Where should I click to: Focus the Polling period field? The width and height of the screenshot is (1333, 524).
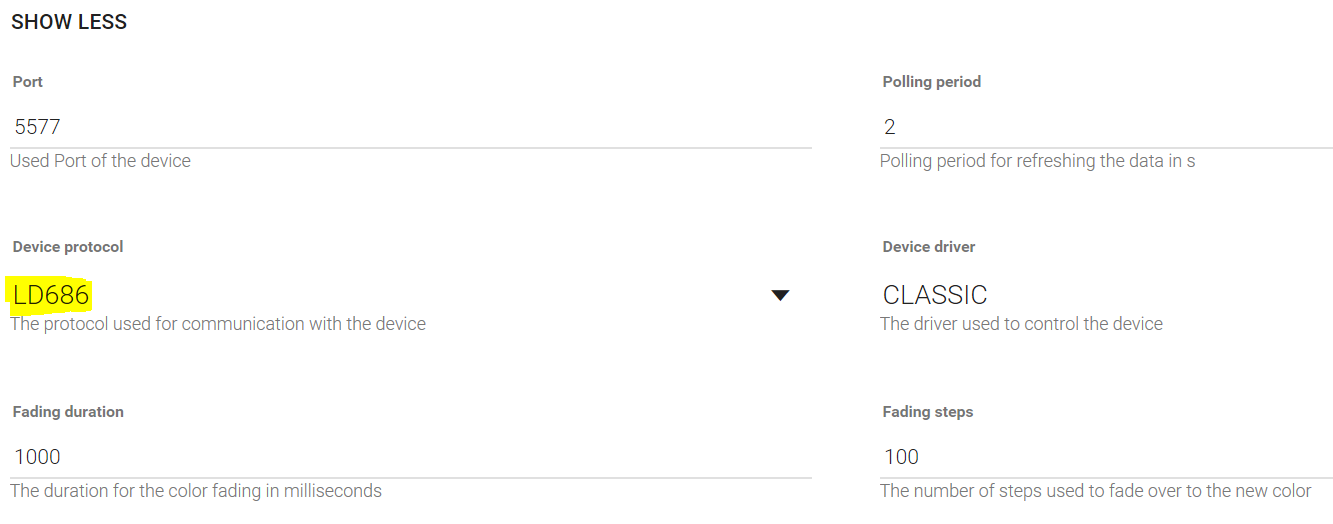[x=1105, y=127]
